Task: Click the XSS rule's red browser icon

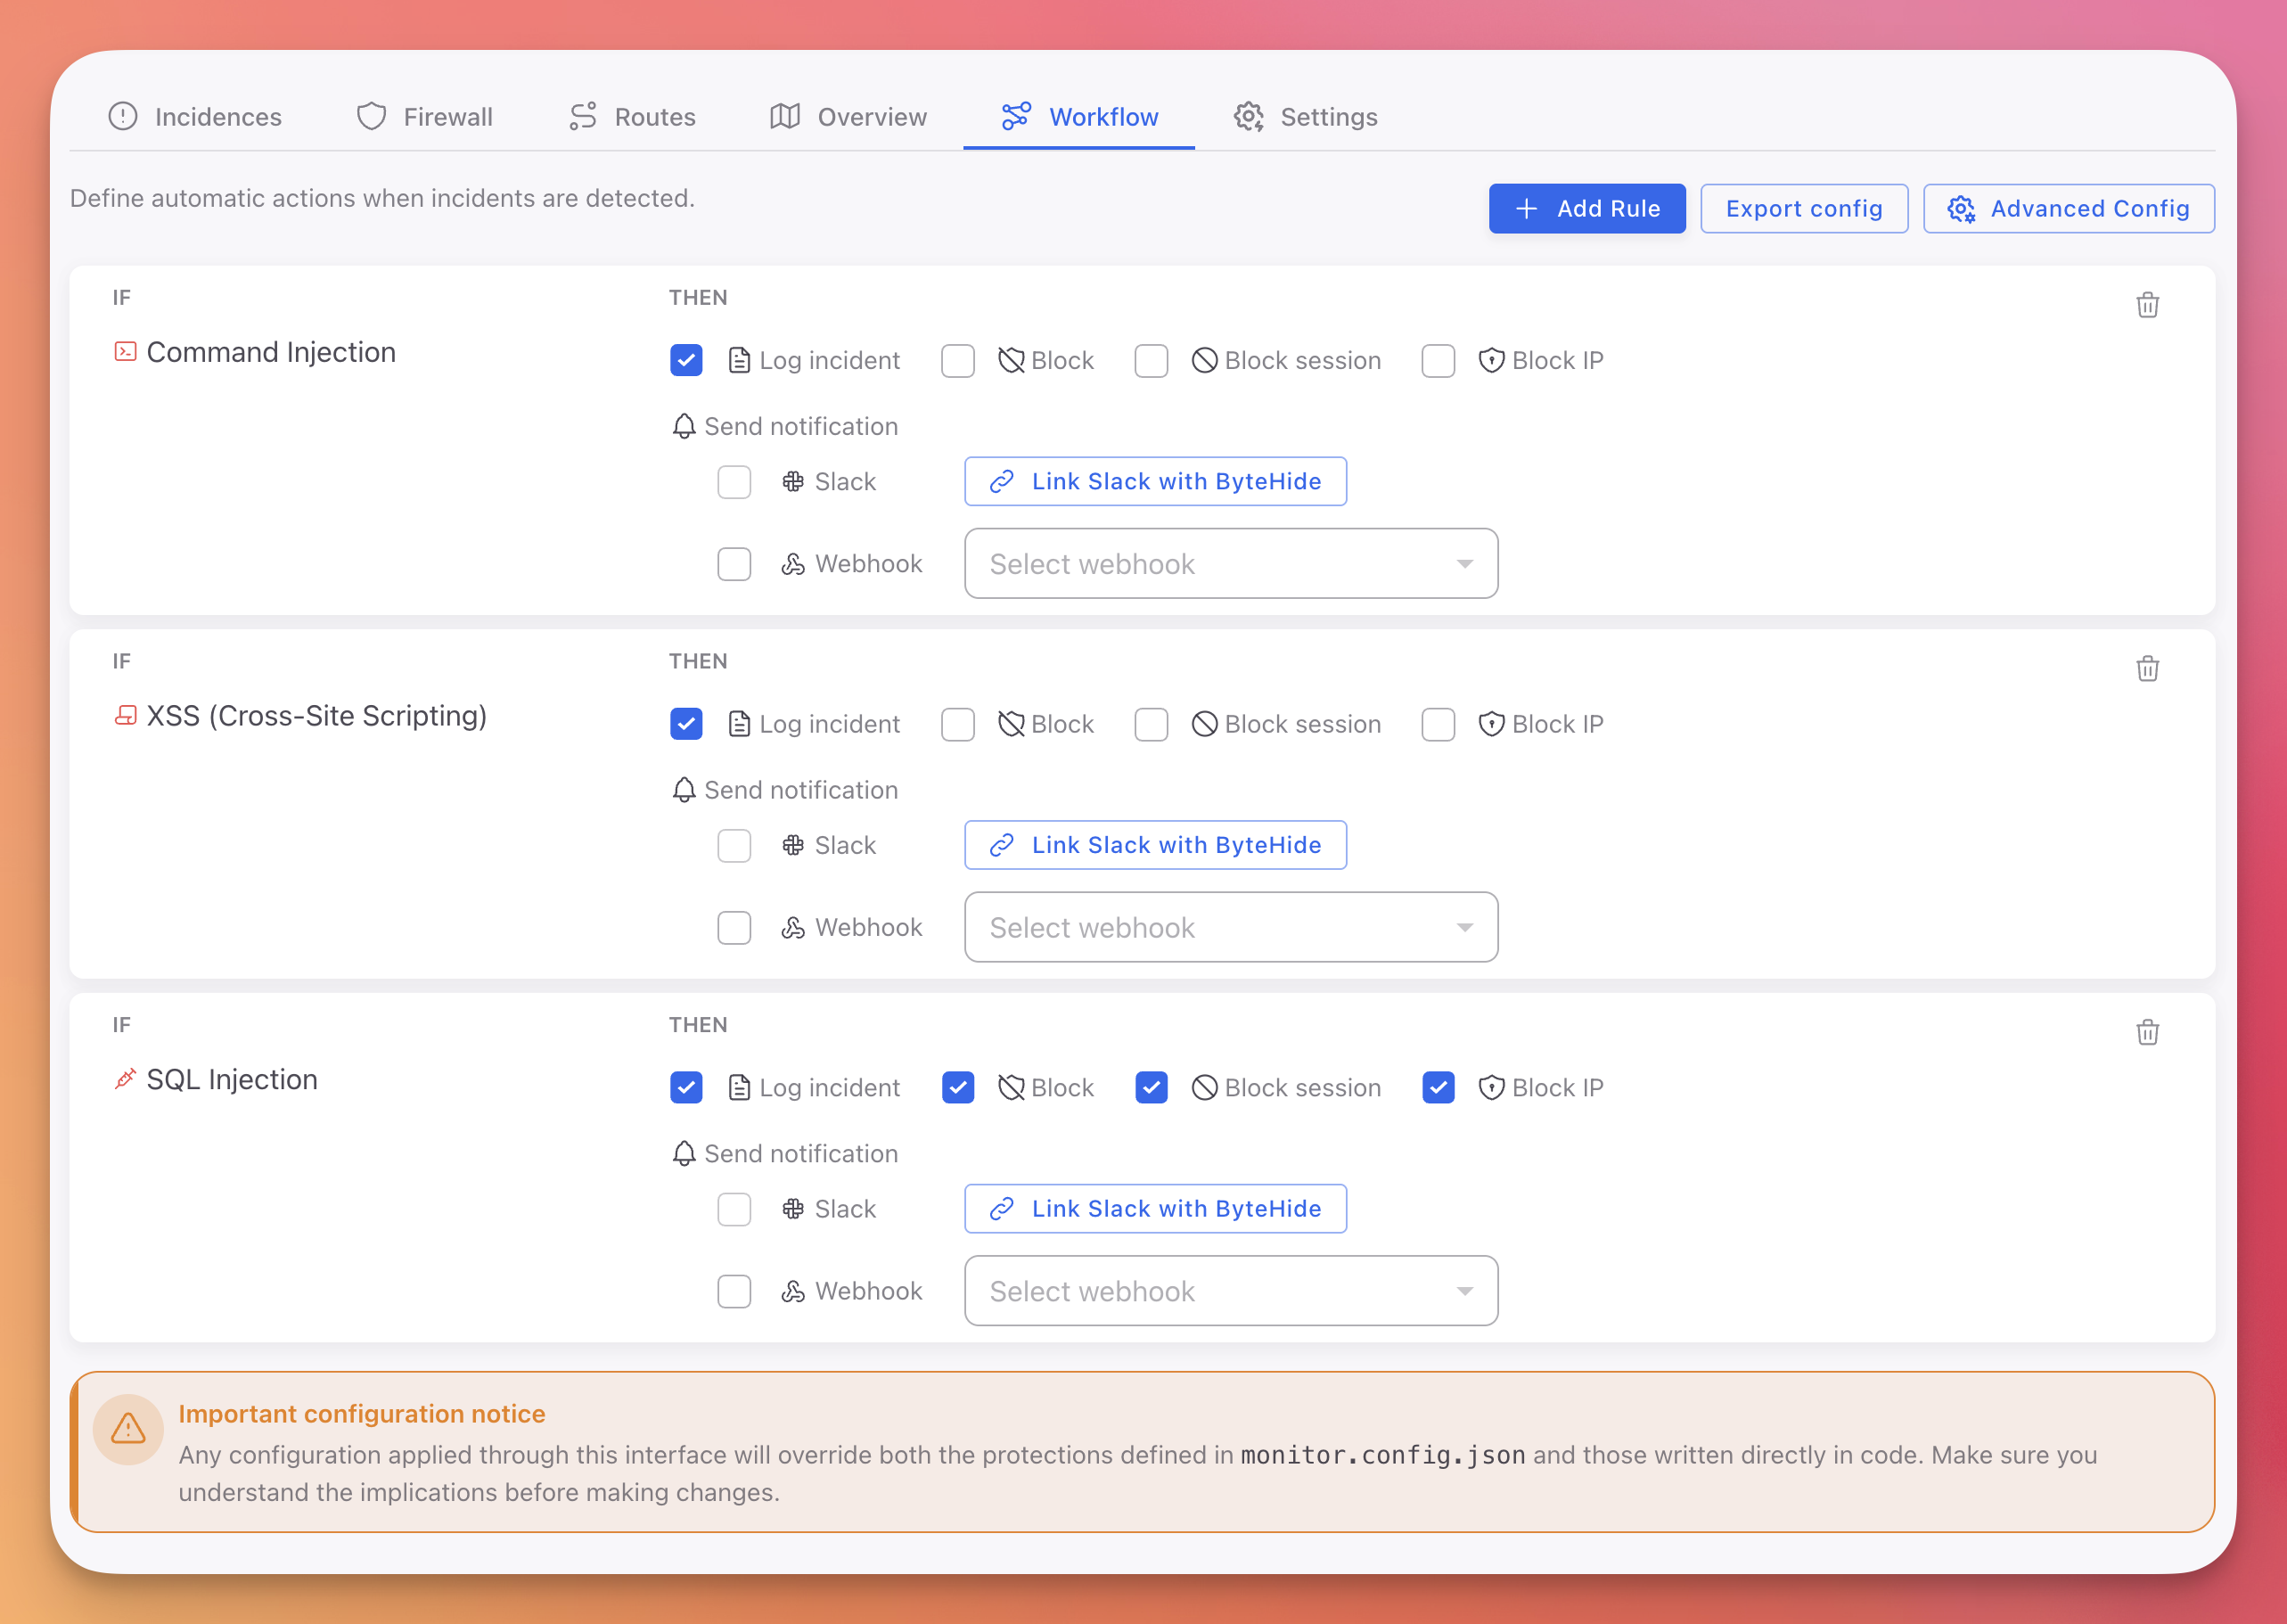Action: 125,715
